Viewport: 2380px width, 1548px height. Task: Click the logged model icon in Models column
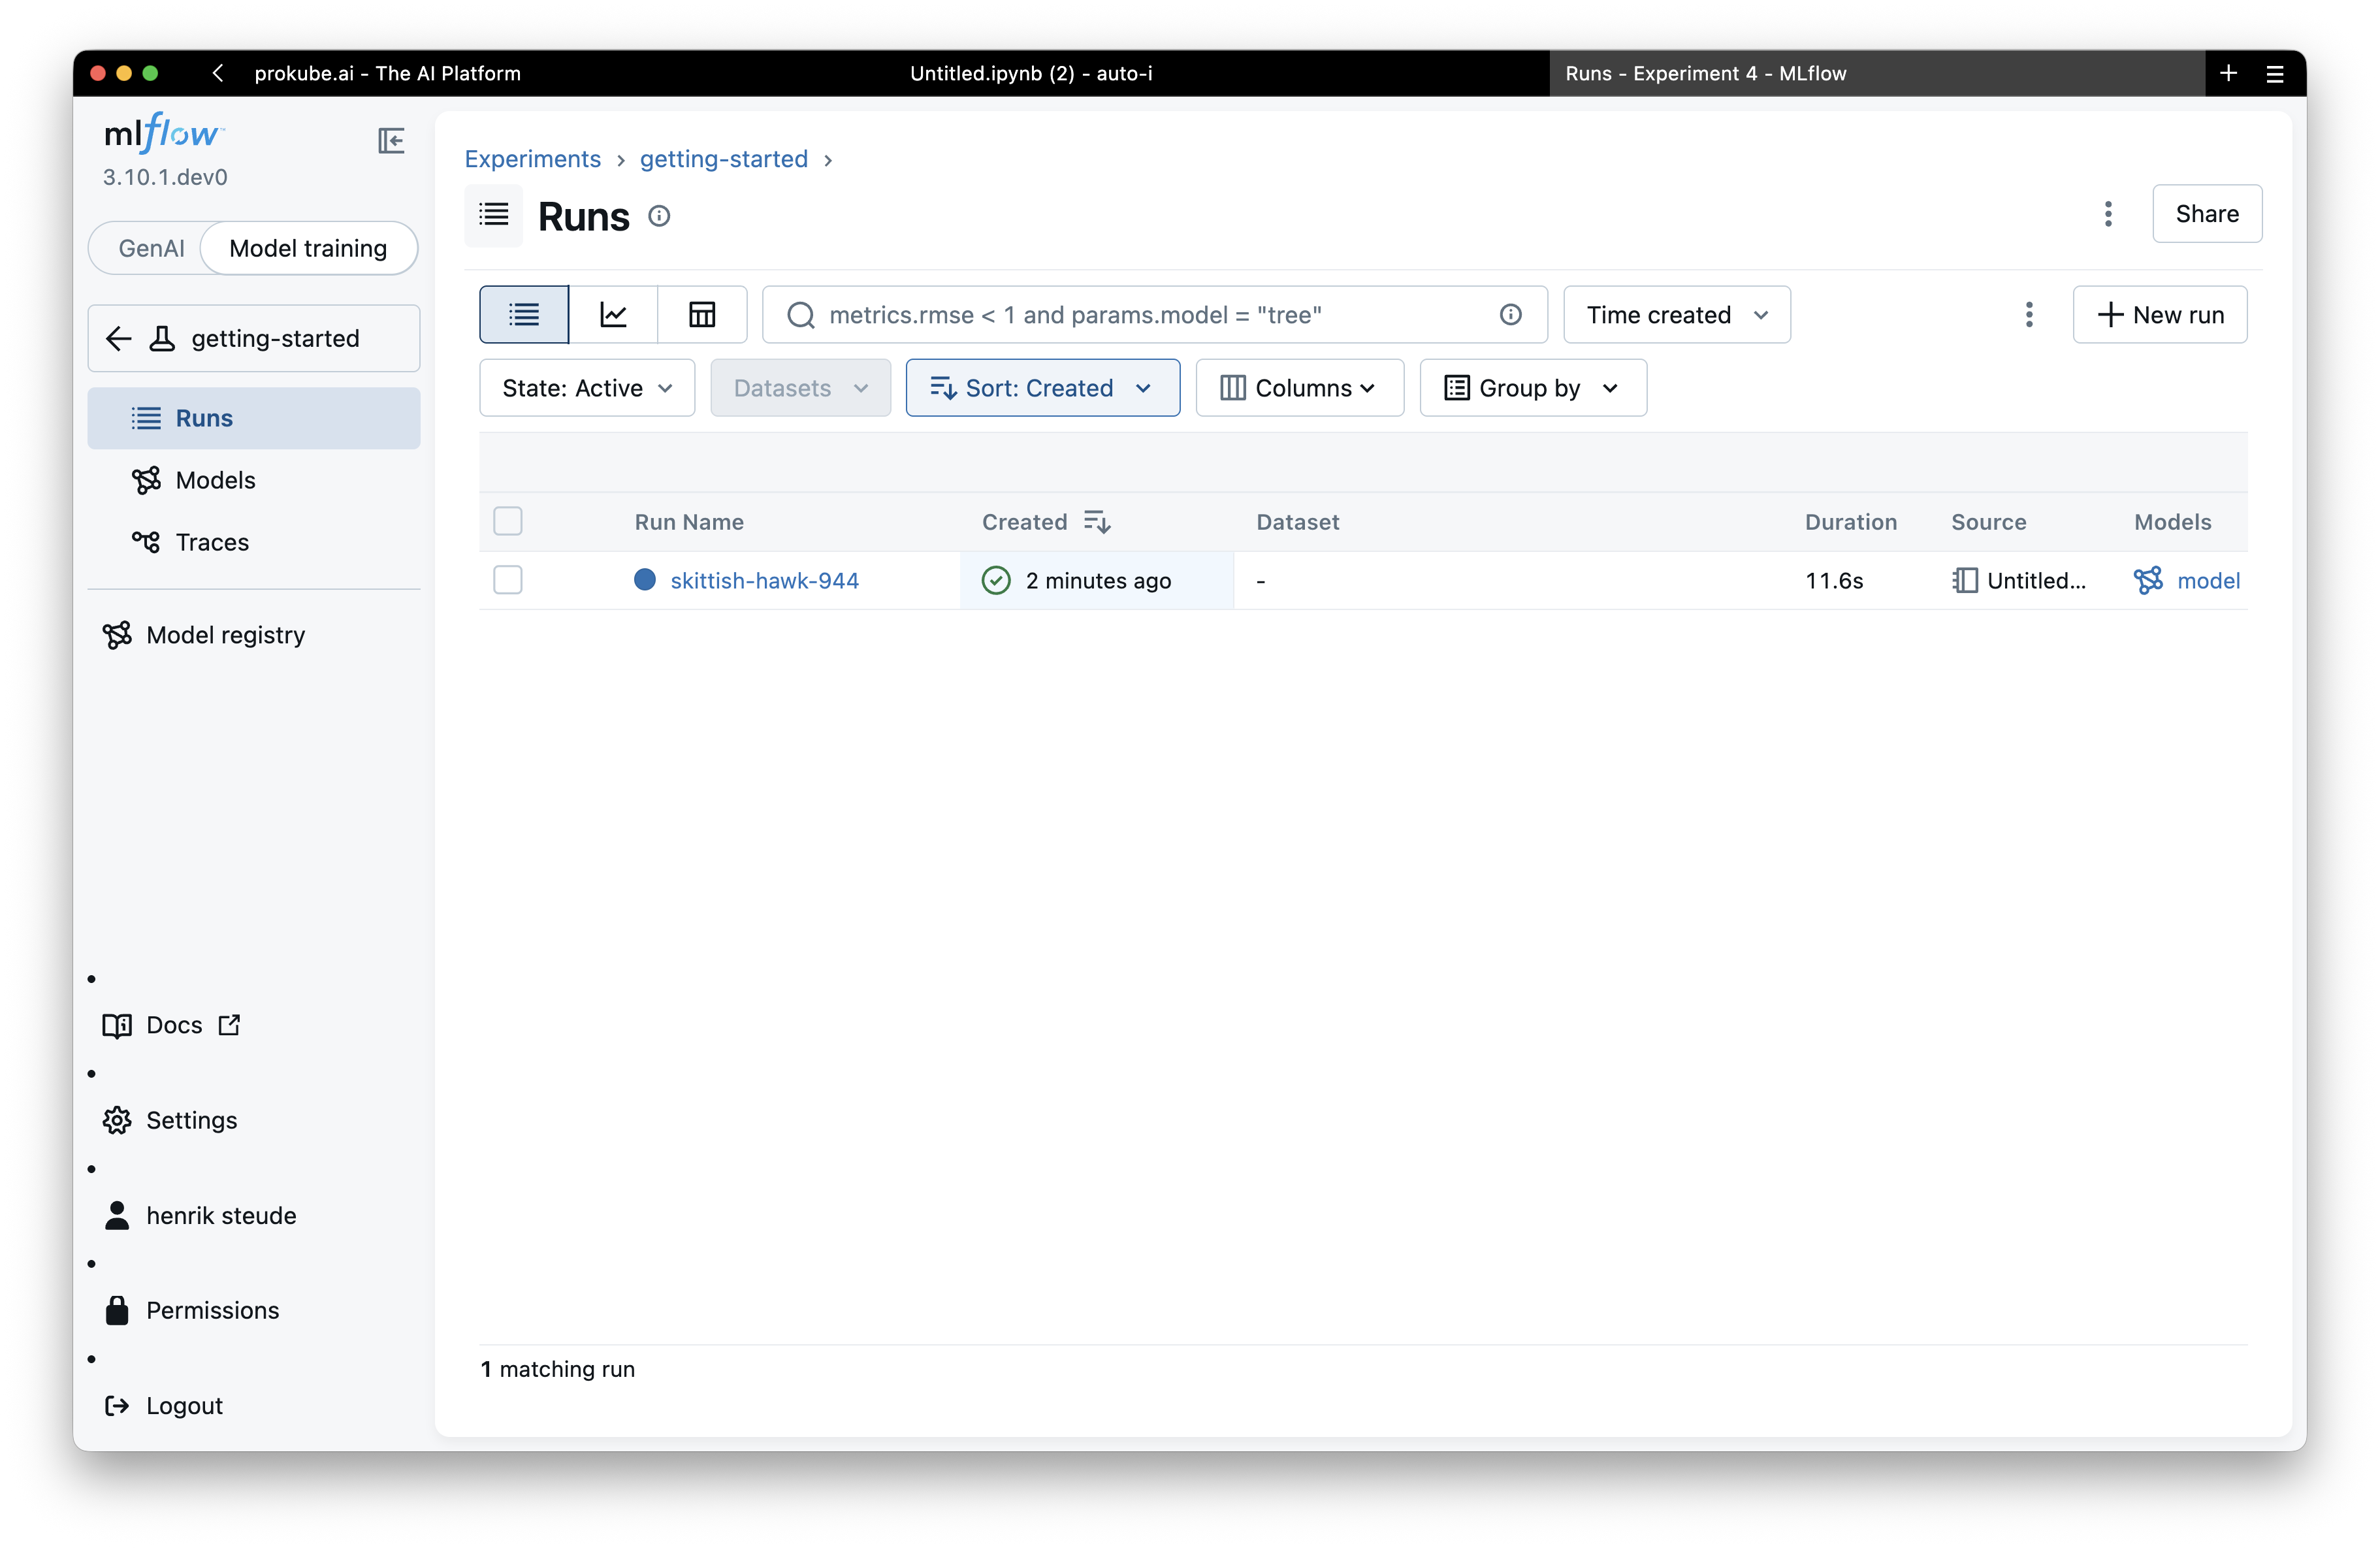tap(2148, 581)
